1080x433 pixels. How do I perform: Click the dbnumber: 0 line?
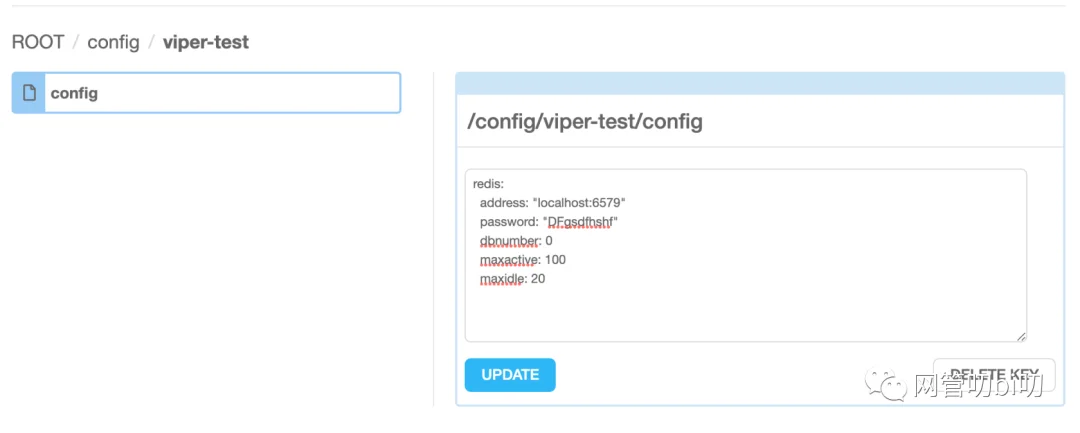(516, 241)
